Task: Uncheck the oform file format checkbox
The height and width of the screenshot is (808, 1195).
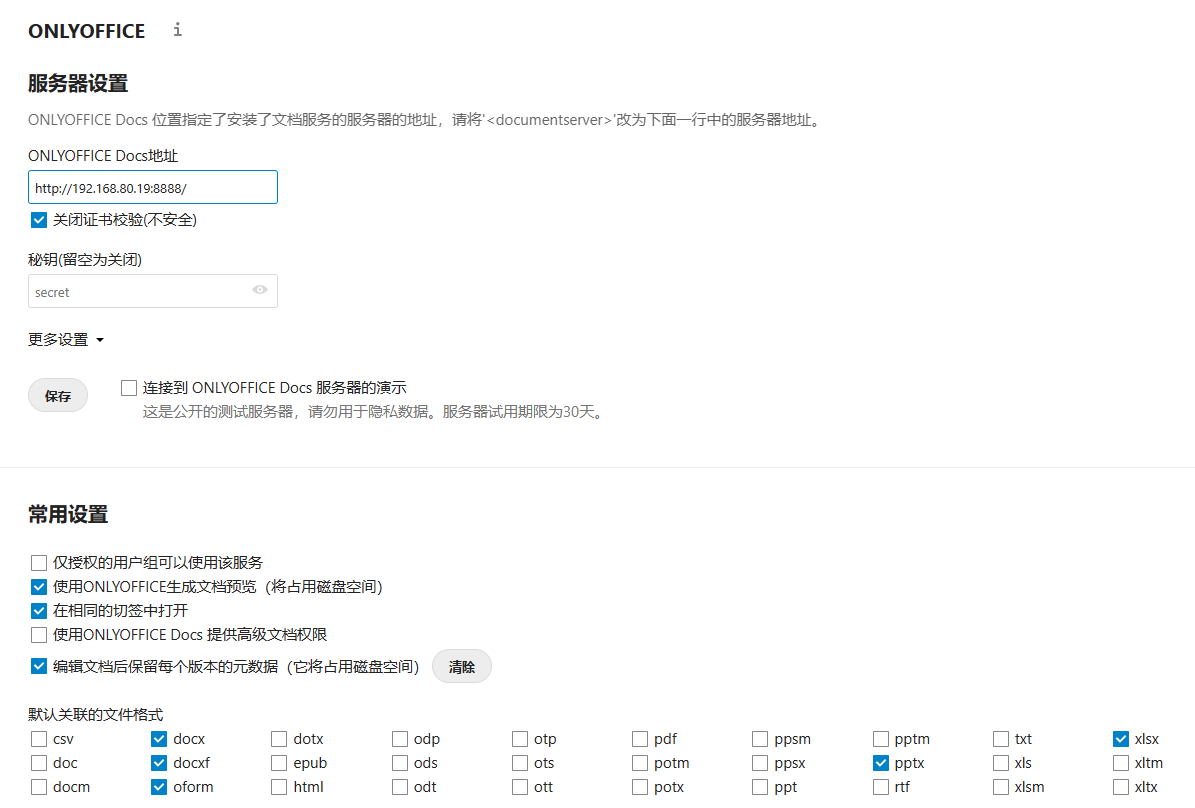Action: pyautogui.click(x=159, y=787)
